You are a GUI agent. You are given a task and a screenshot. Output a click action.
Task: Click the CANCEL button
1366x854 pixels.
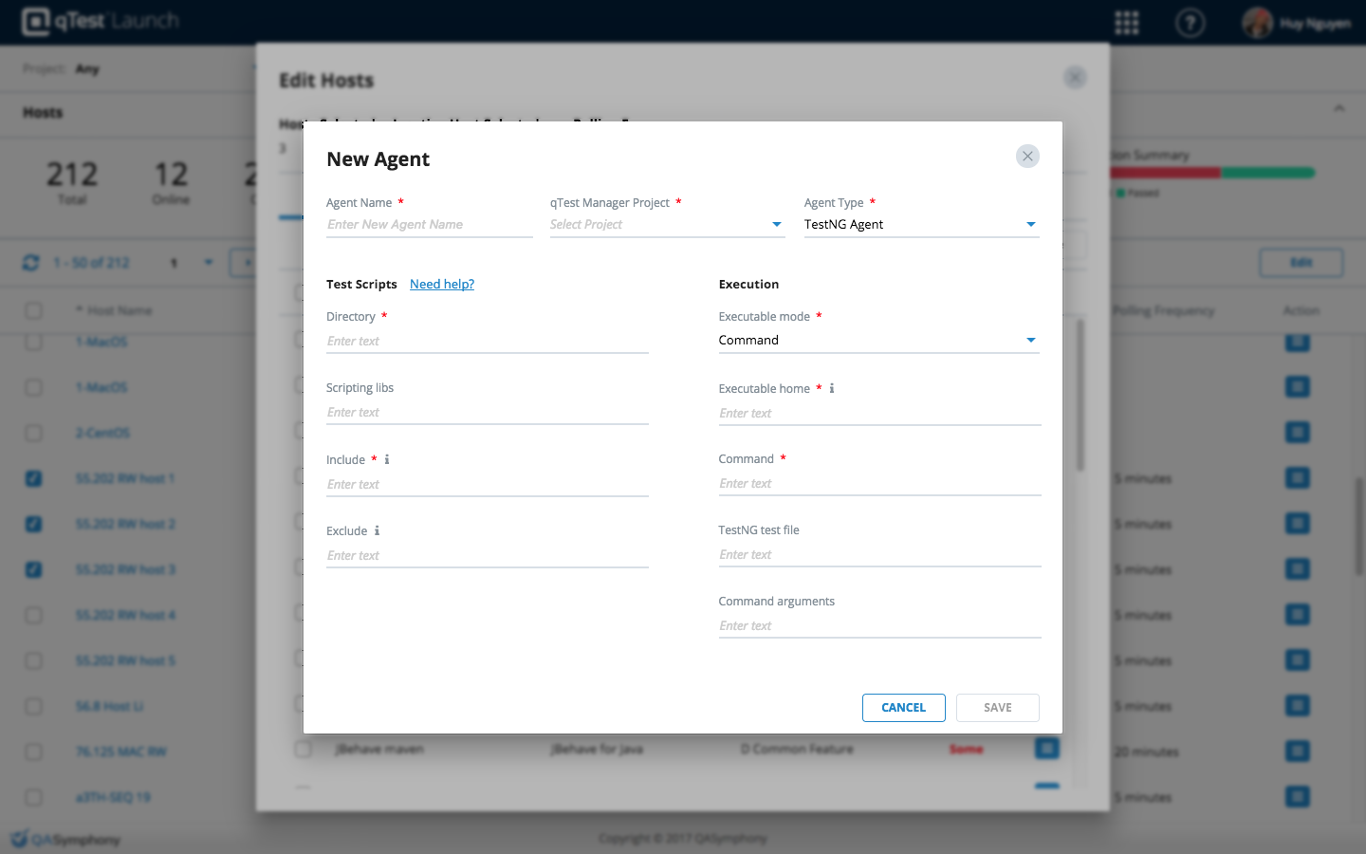tap(904, 708)
